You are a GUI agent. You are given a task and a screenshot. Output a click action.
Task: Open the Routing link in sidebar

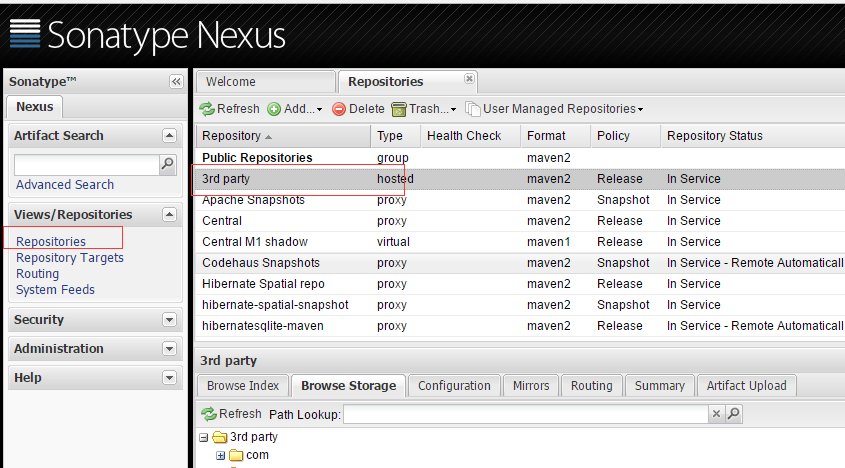click(x=37, y=274)
